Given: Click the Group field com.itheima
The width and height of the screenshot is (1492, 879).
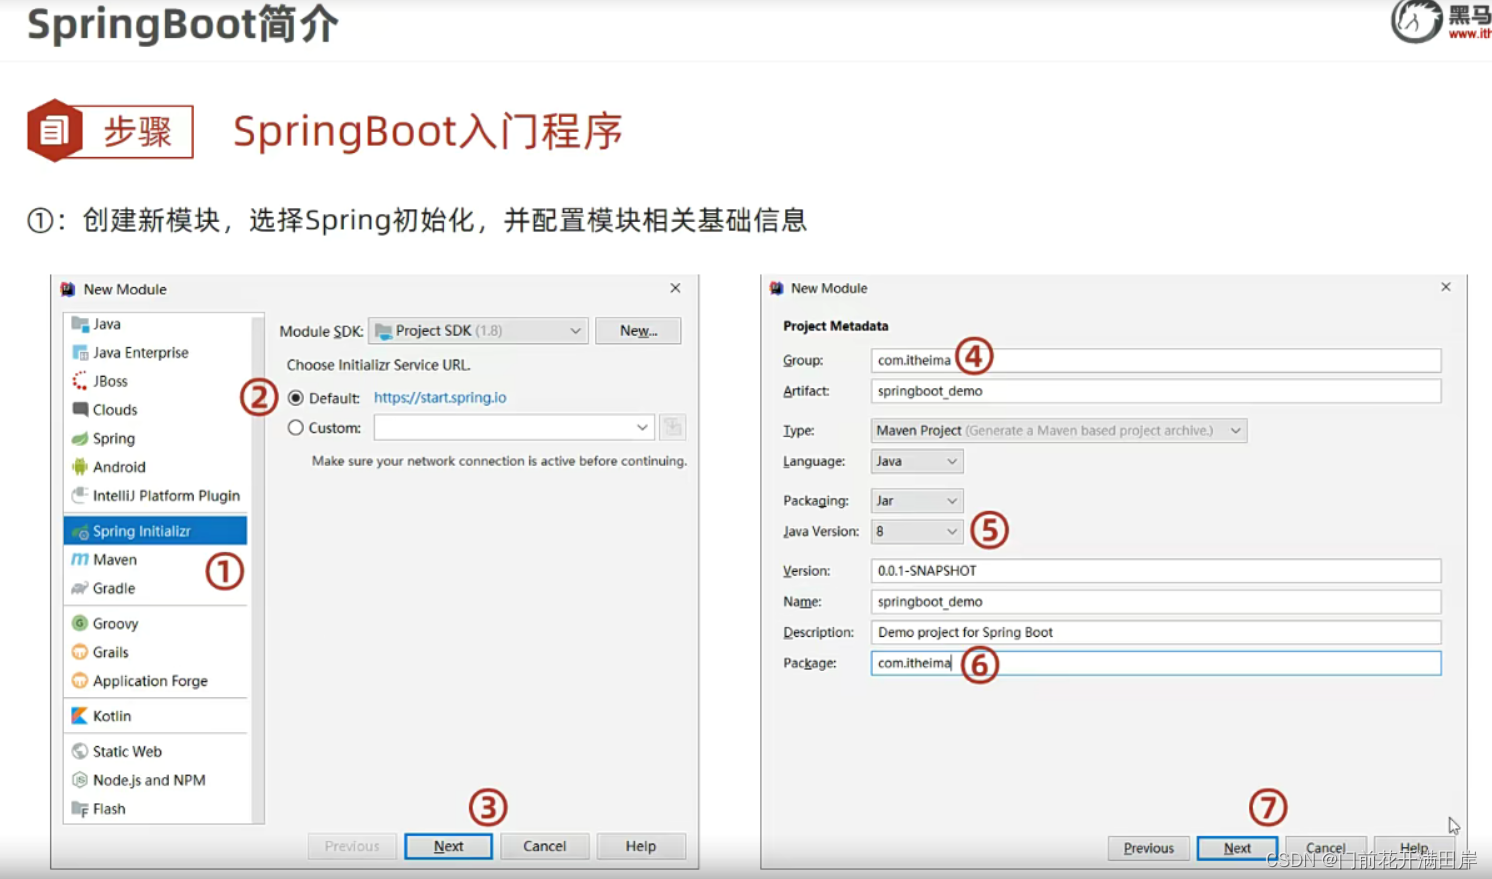Looking at the screenshot, I should (1156, 360).
